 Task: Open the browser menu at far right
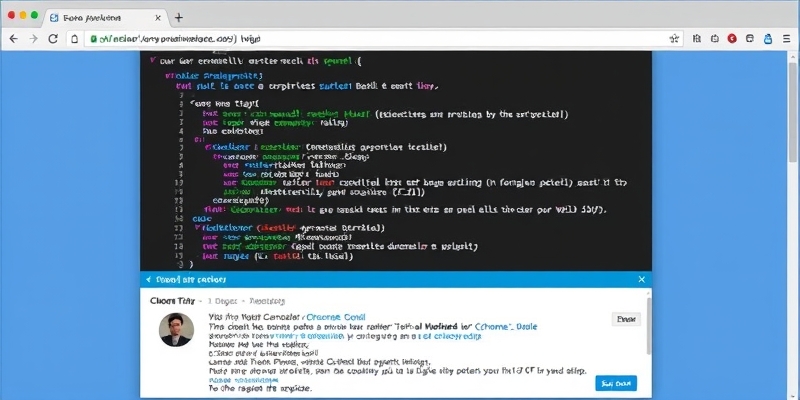click(x=785, y=38)
